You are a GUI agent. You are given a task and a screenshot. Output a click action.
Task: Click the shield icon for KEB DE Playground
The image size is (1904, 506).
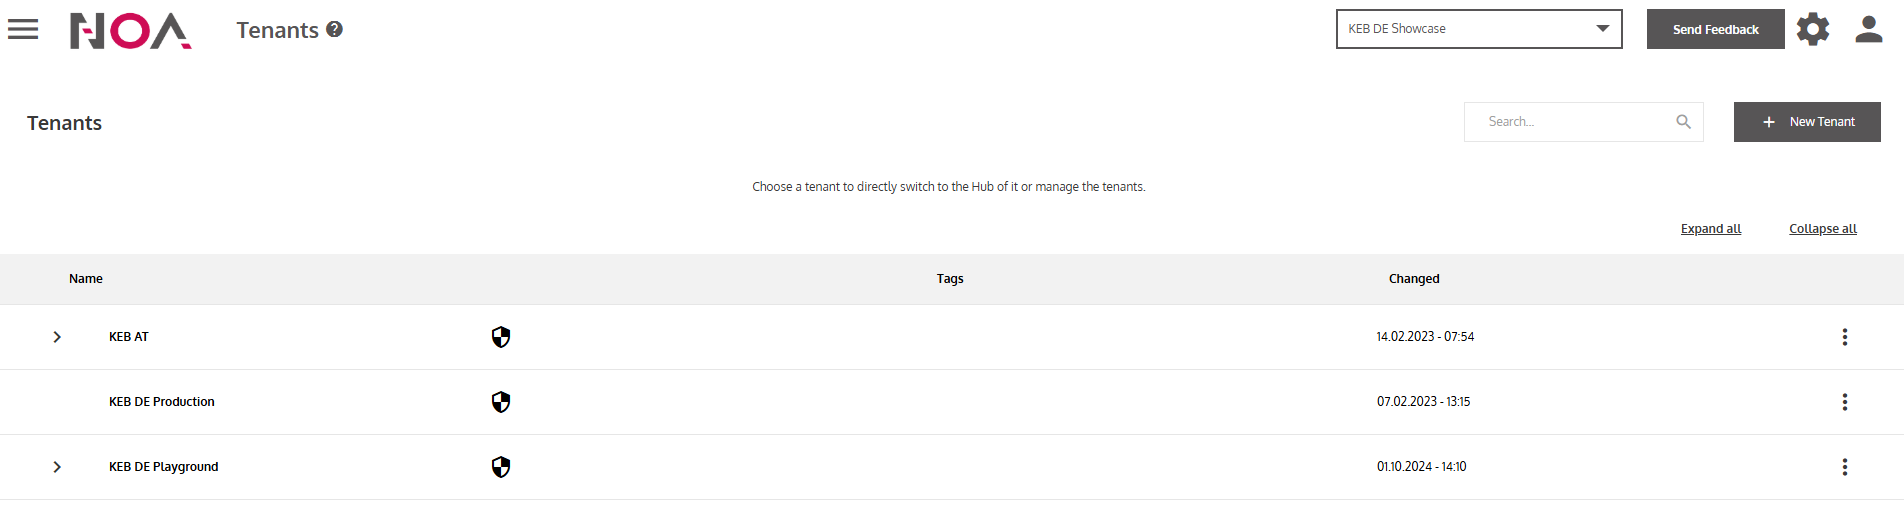pyautogui.click(x=501, y=467)
